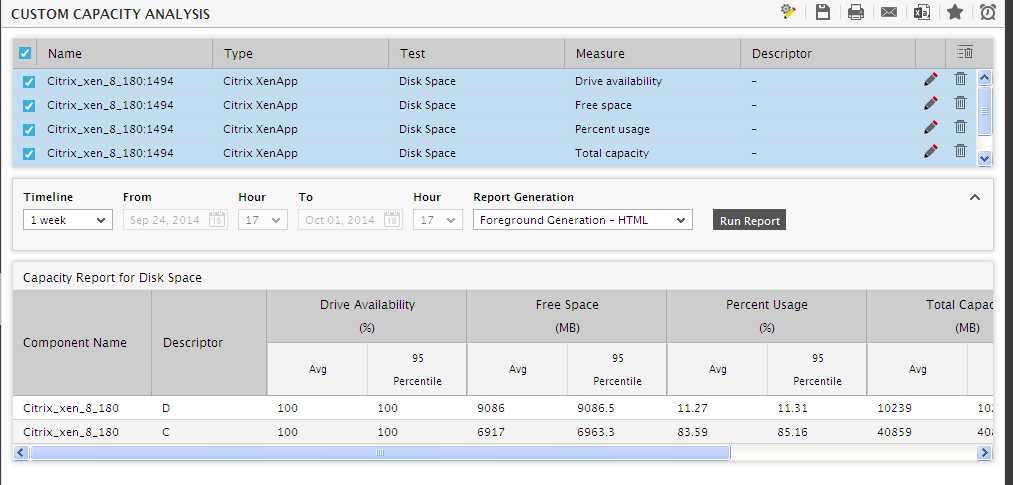This screenshot has height=485, width=1013.
Task: Click the From date field Sep 24, 2014
Action: [x=175, y=220]
